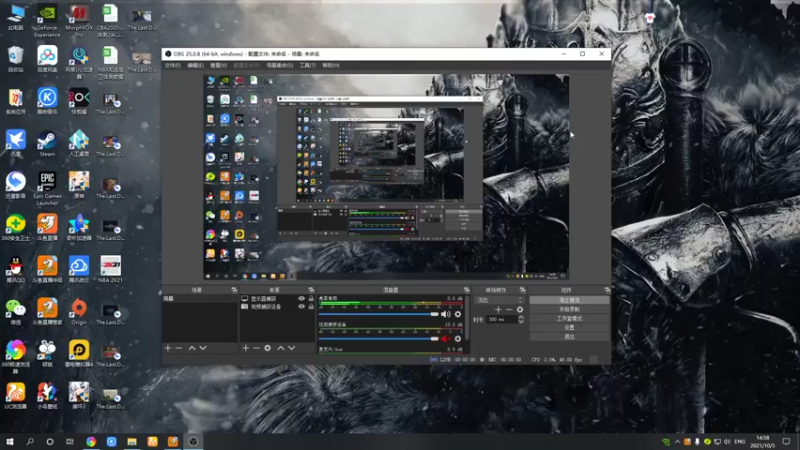Adjust the desktop audio volume slider
Image resolution: width=800 pixels, height=450 pixels.
pos(378,314)
